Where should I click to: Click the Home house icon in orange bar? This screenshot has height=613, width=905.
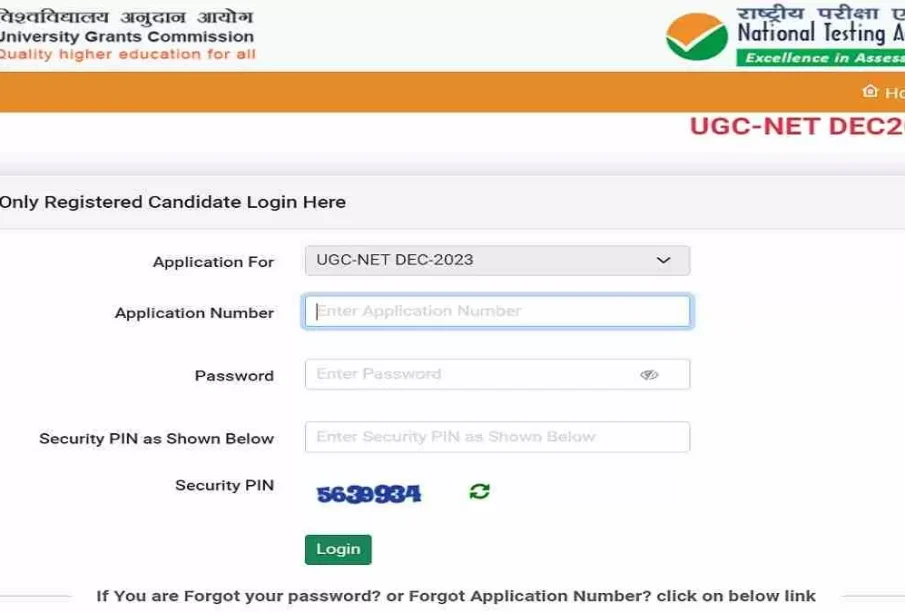(870, 91)
